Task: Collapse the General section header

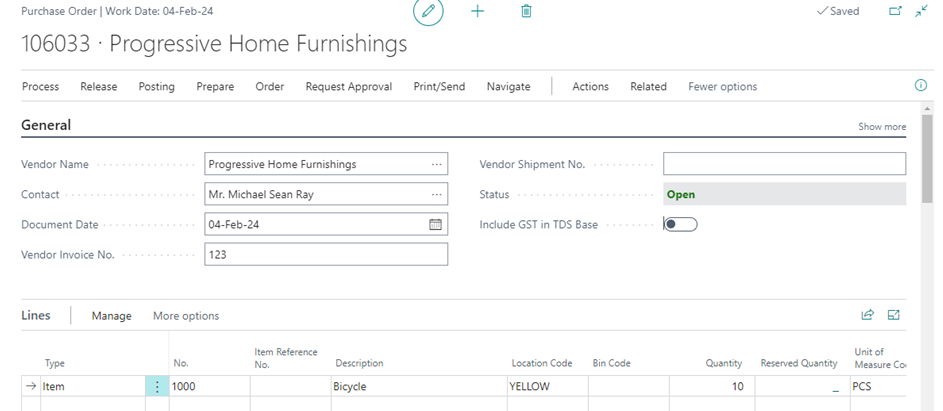Action: click(46, 125)
